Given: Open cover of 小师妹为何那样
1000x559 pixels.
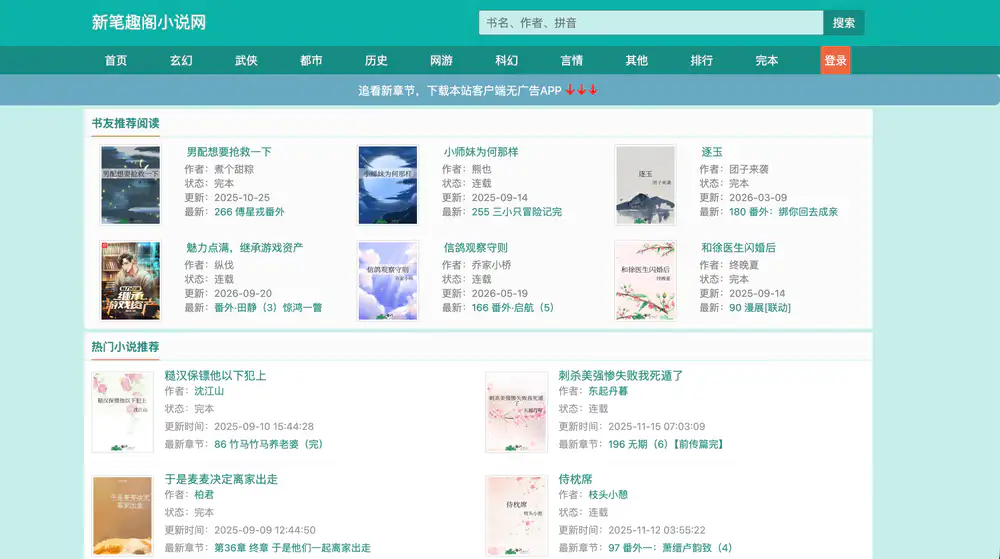Looking at the screenshot, I should click(x=388, y=185).
